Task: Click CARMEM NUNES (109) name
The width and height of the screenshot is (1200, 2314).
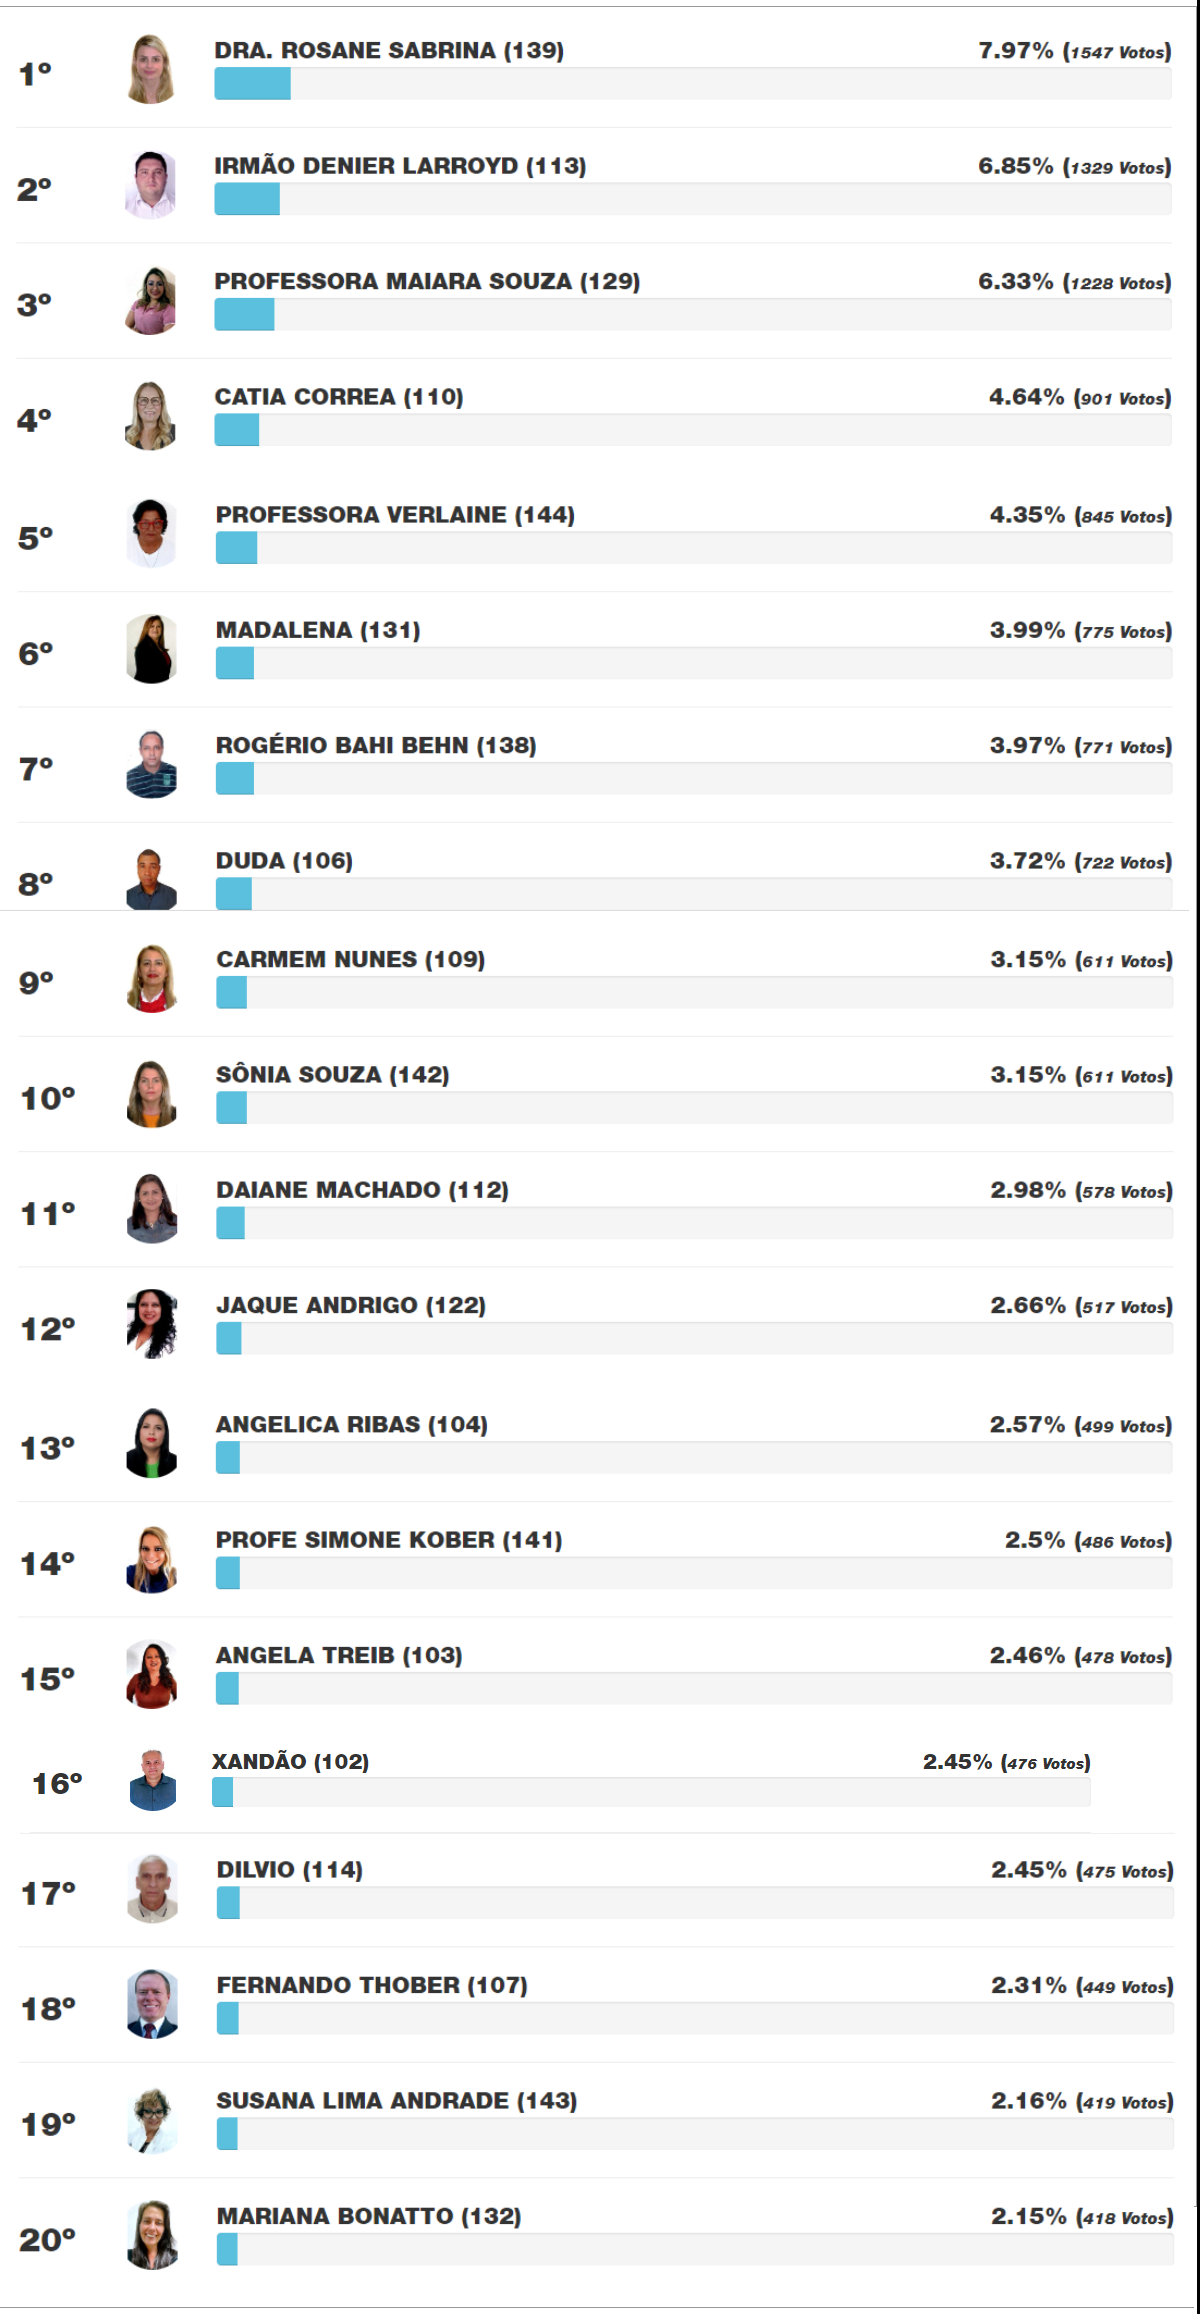Action: (x=351, y=959)
